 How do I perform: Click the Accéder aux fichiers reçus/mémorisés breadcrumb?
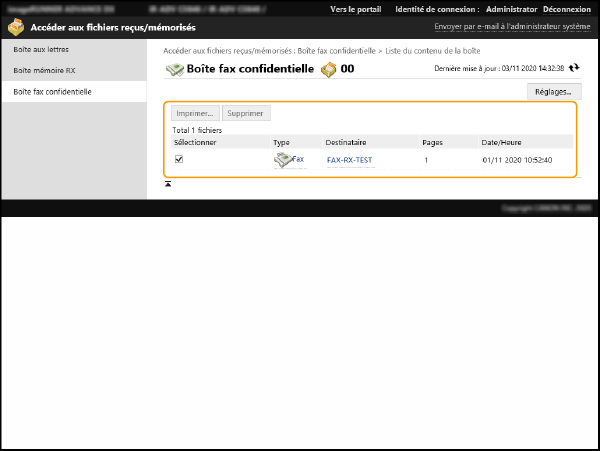tap(226, 49)
